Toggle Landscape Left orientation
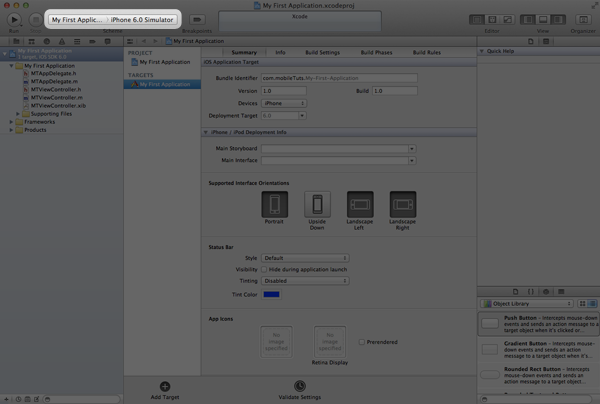This screenshot has width=600, height=404. [360, 204]
